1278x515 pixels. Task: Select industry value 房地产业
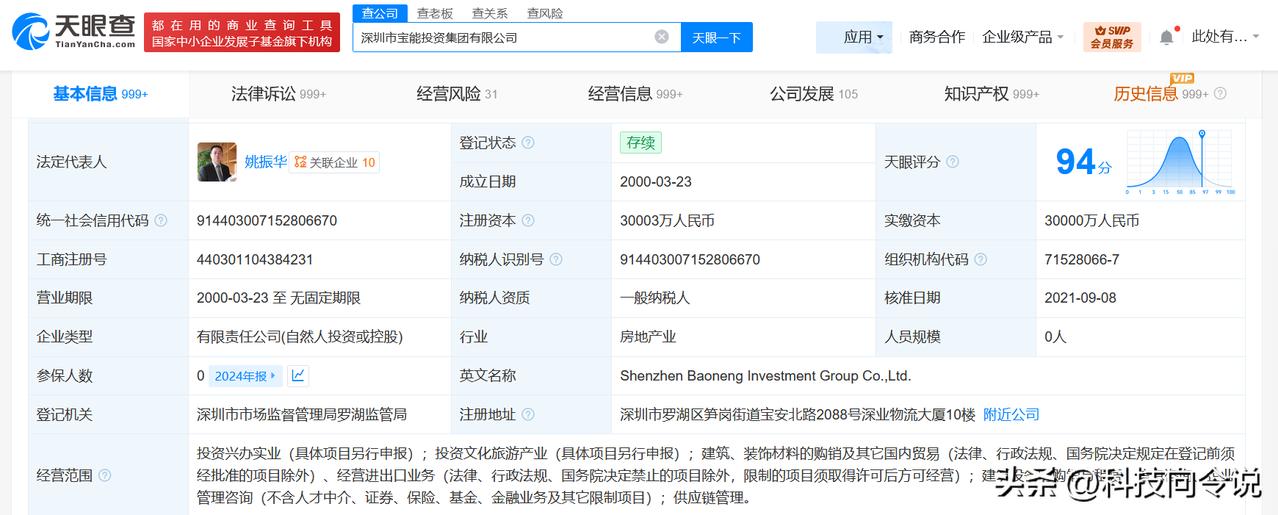point(648,337)
